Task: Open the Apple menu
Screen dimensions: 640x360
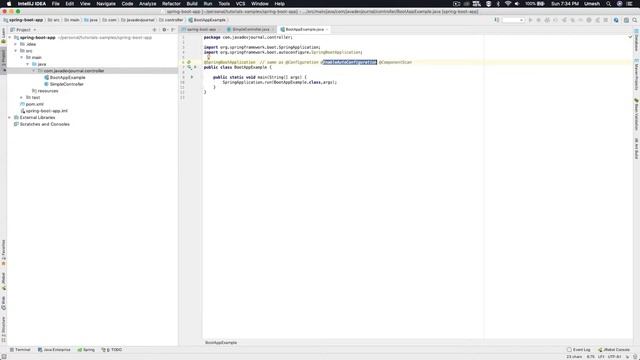Action: click(x=9, y=4)
